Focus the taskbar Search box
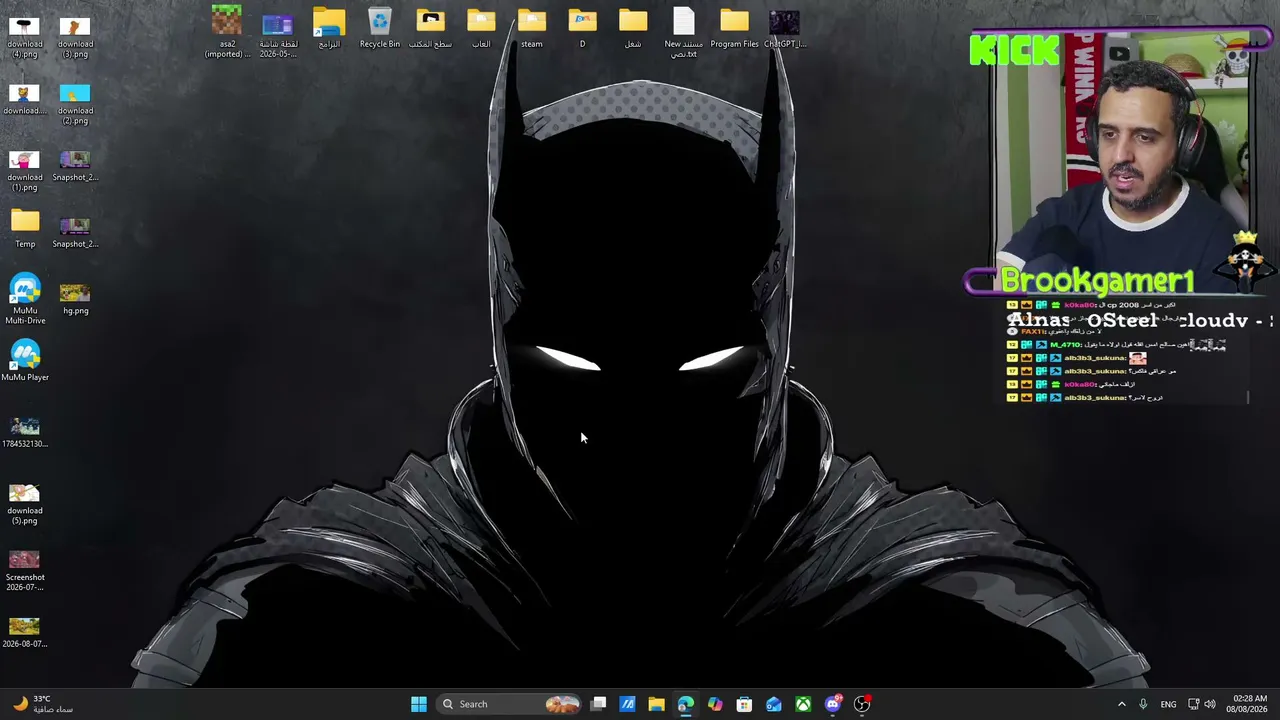 click(x=510, y=704)
